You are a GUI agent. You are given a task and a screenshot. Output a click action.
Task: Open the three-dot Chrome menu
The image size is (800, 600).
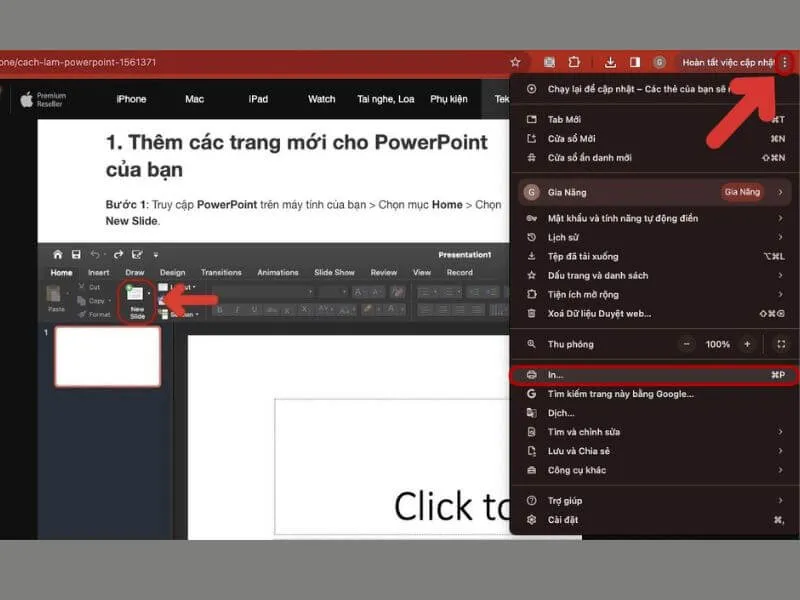785,62
